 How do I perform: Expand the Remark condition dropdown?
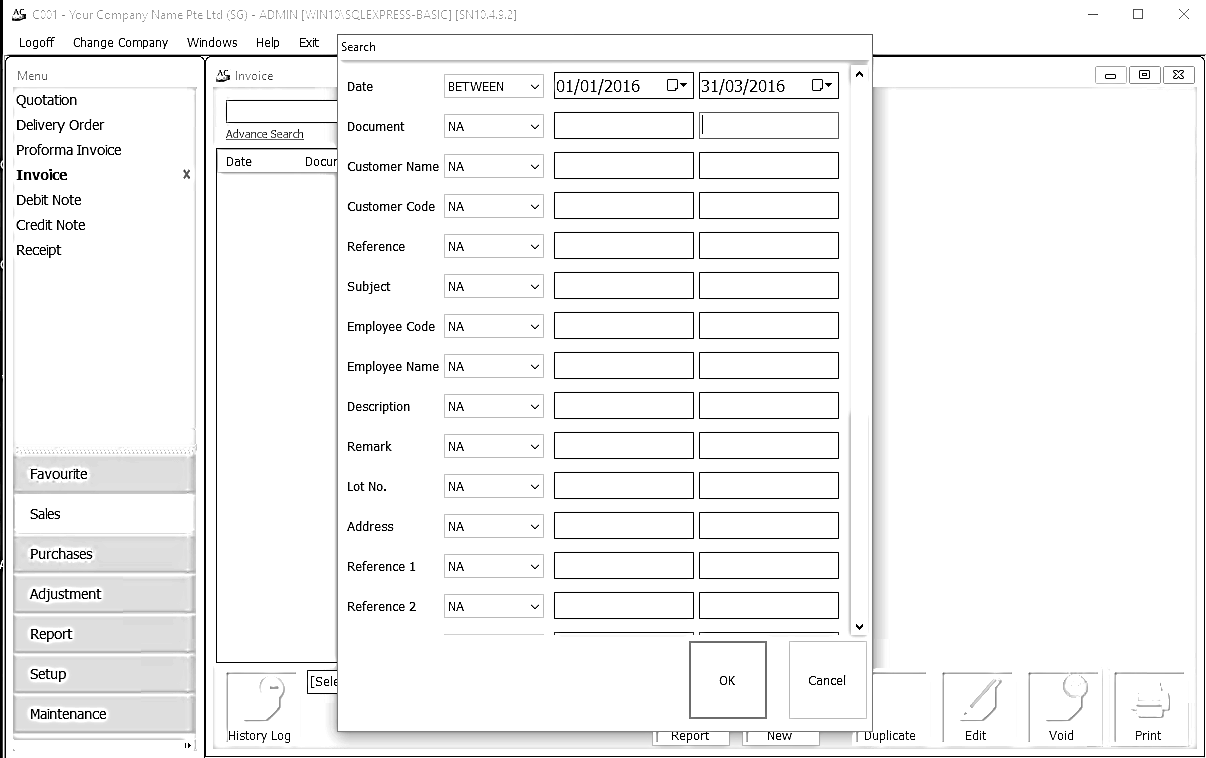pyautogui.click(x=535, y=447)
